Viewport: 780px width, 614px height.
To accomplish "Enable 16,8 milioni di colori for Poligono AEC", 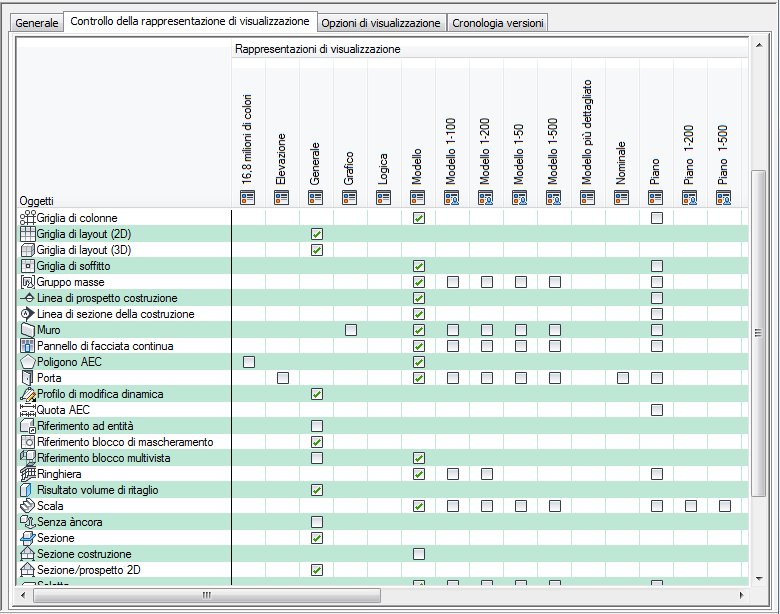I will (249, 362).
